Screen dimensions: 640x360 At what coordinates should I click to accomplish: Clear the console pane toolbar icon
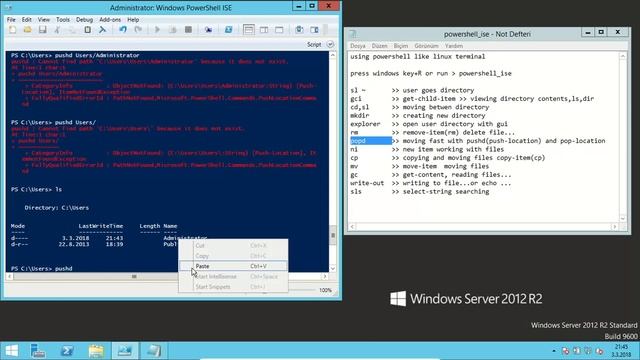tap(102, 30)
